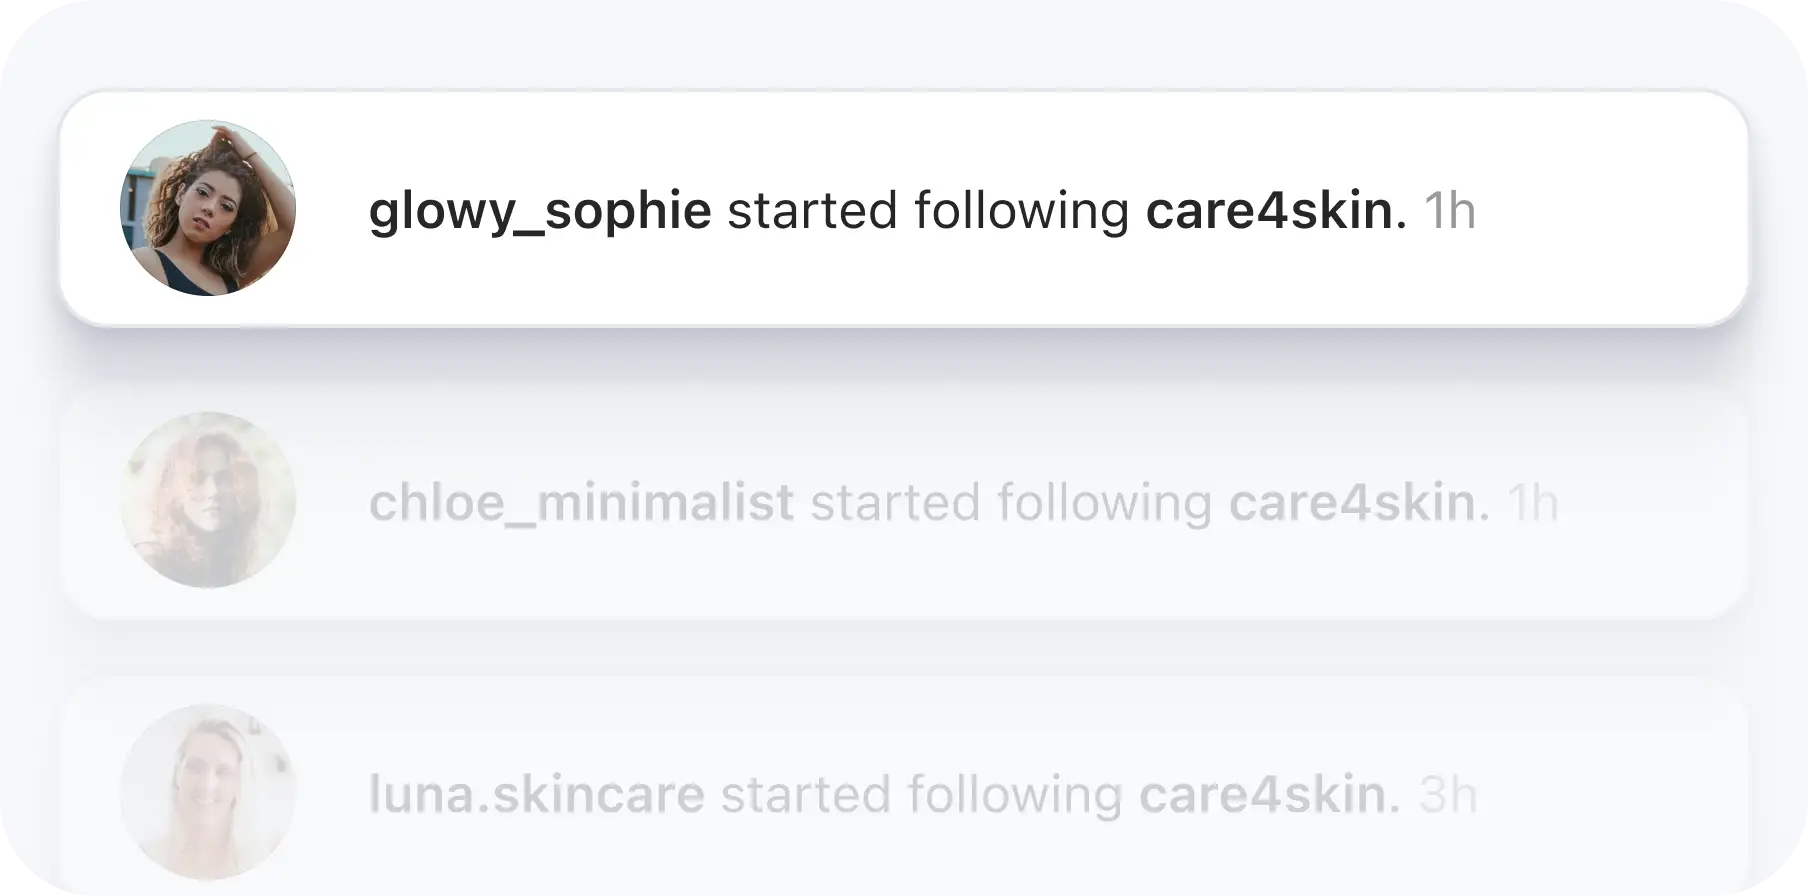Screen dimensions: 1808x896
Task: Open chloe_minimalist's faded profile avatar
Action: coord(208,500)
